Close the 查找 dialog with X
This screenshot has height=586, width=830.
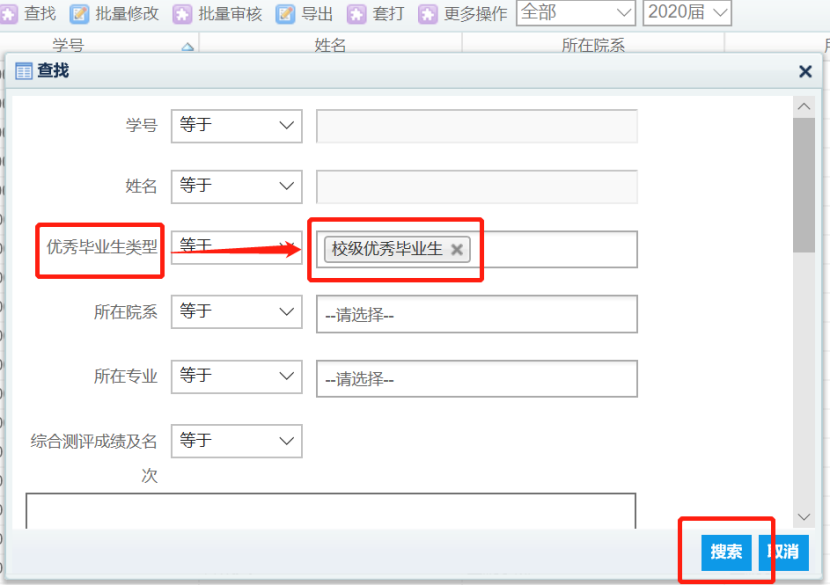tap(805, 72)
